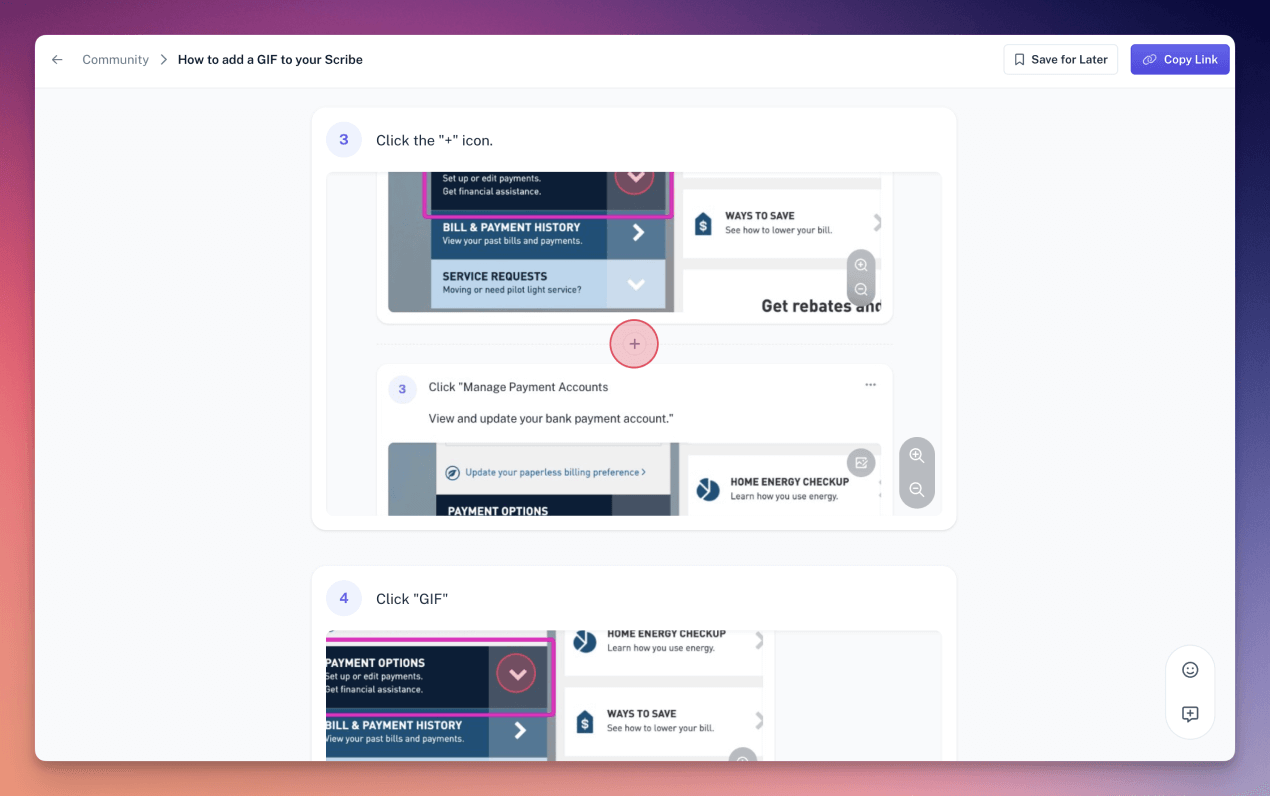Zoom in on the step 3 screenshot
Image resolution: width=1270 pixels, height=796 pixels.
pyautogui.click(x=861, y=264)
